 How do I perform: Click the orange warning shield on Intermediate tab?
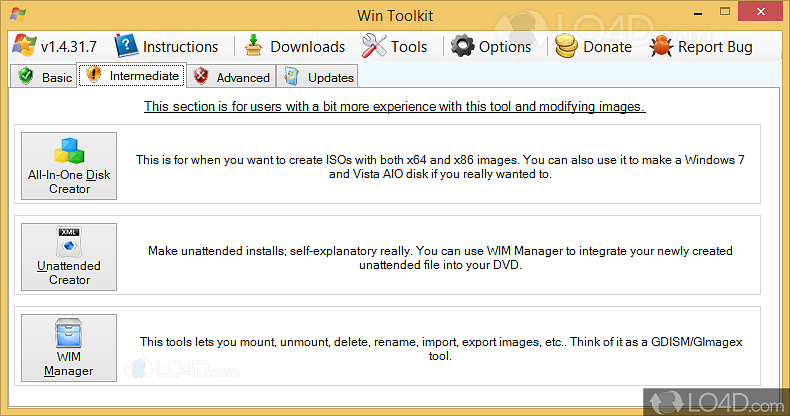point(94,75)
